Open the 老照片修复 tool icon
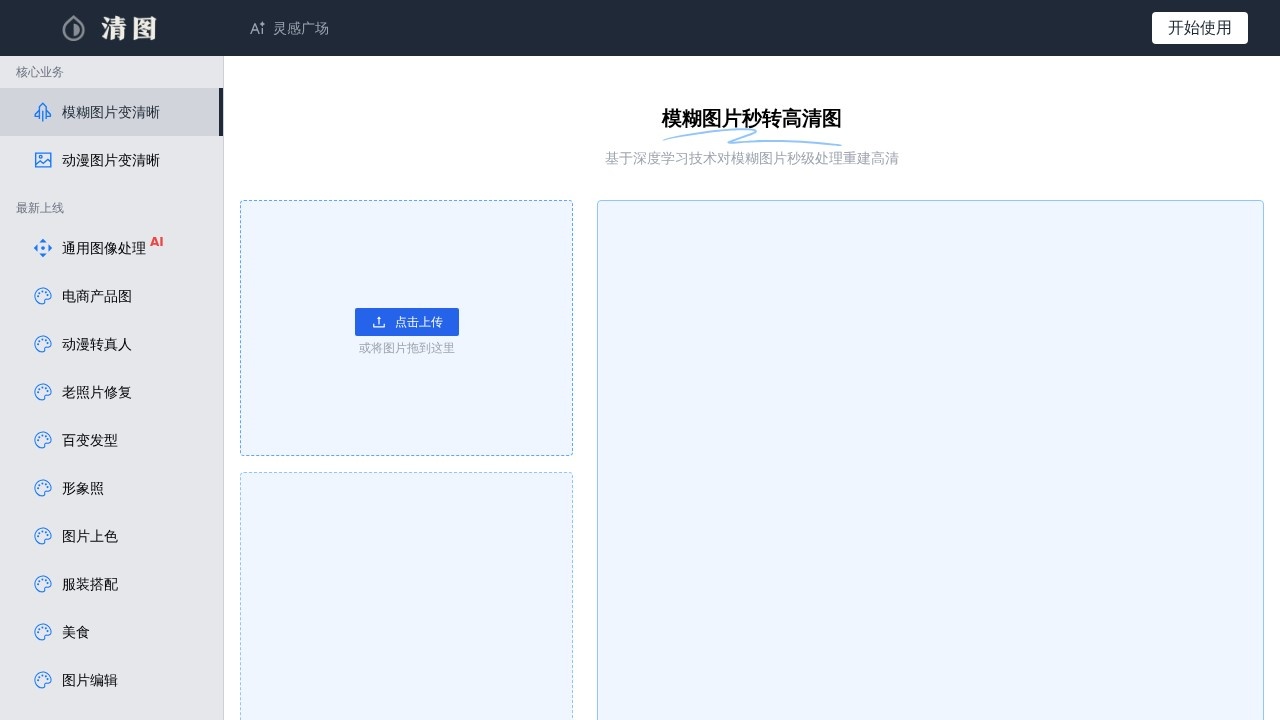The height and width of the screenshot is (720, 1280). click(42, 392)
